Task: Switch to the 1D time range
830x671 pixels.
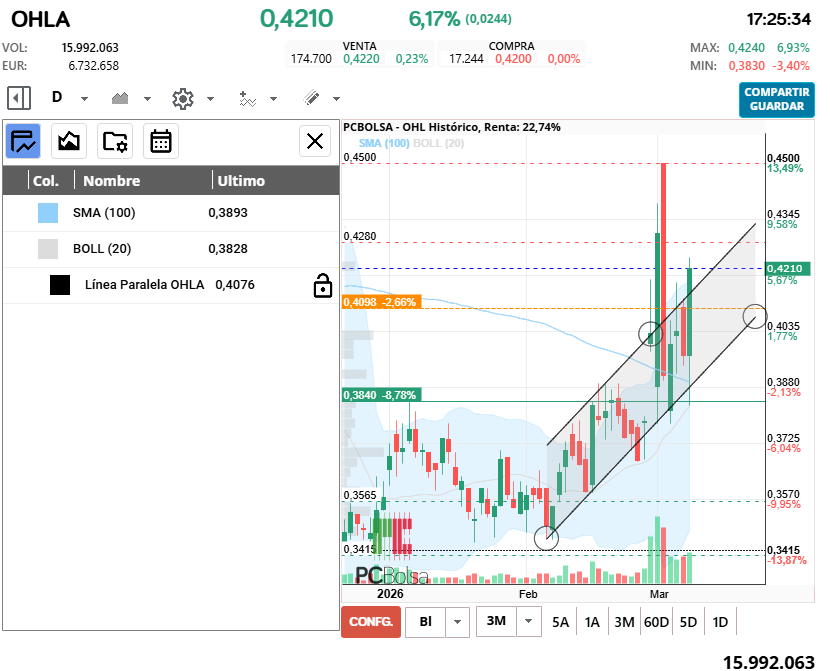Action: (x=720, y=622)
